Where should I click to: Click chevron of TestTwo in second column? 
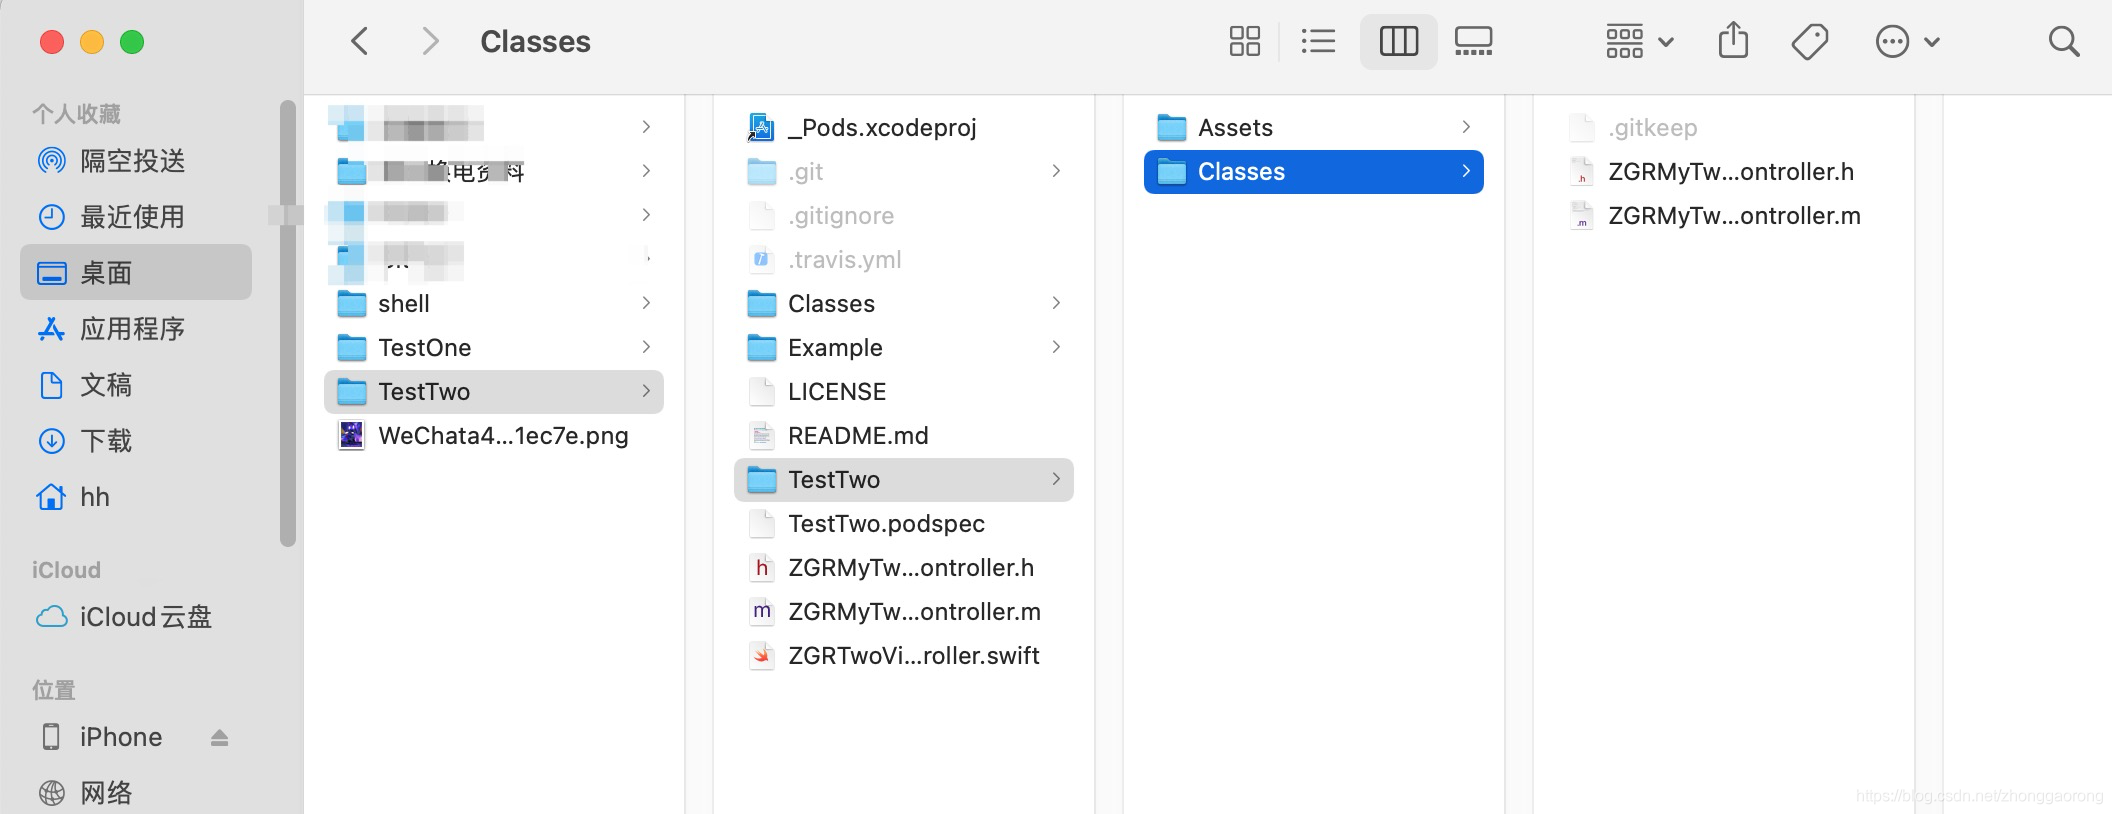(1057, 479)
